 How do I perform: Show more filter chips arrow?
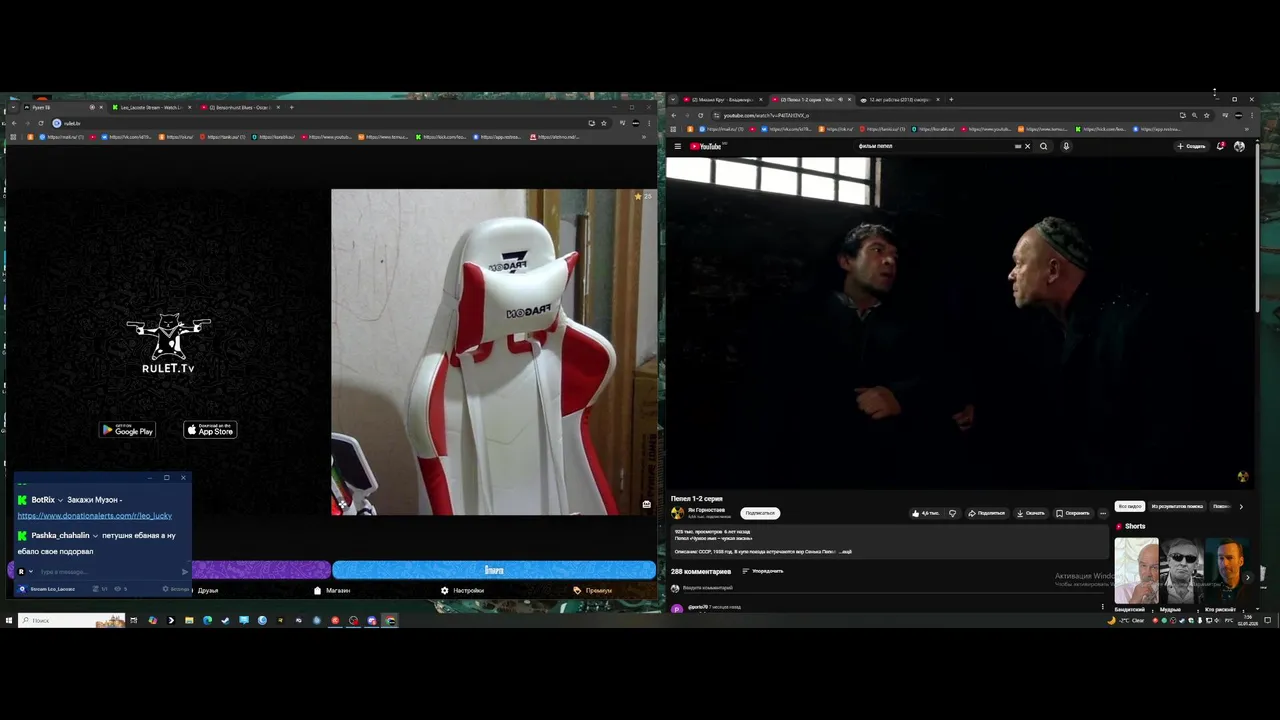[1241, 506]
